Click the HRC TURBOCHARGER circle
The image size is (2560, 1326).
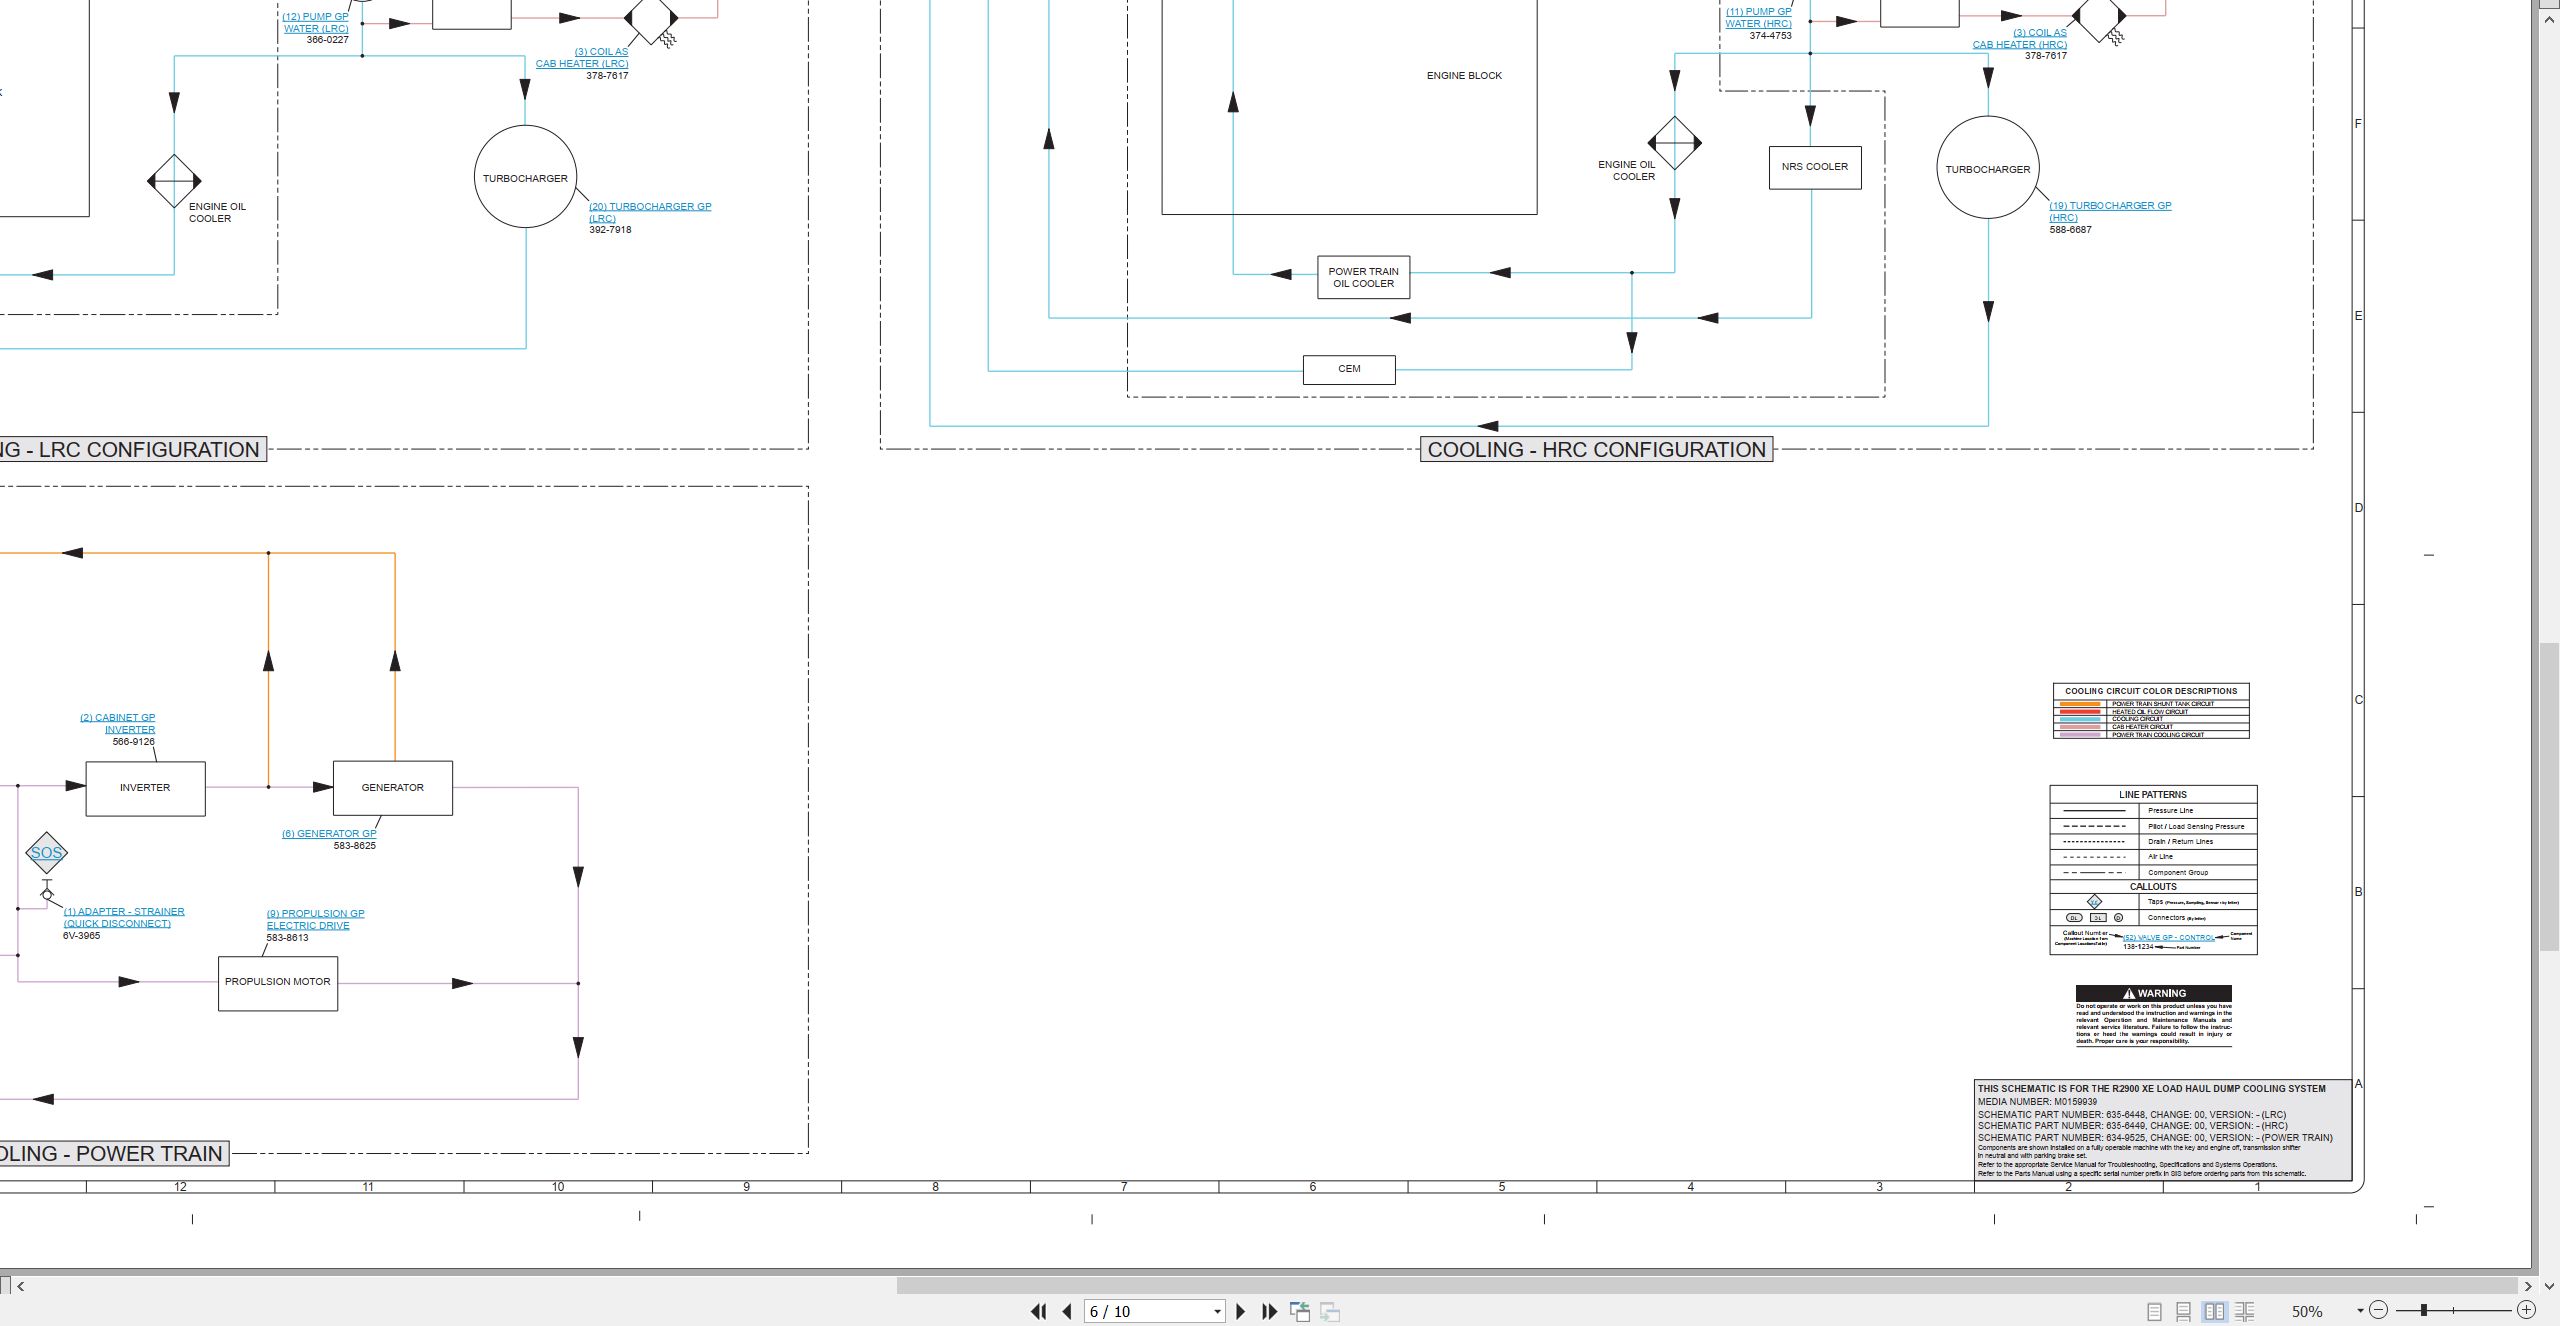(1988, 168)
